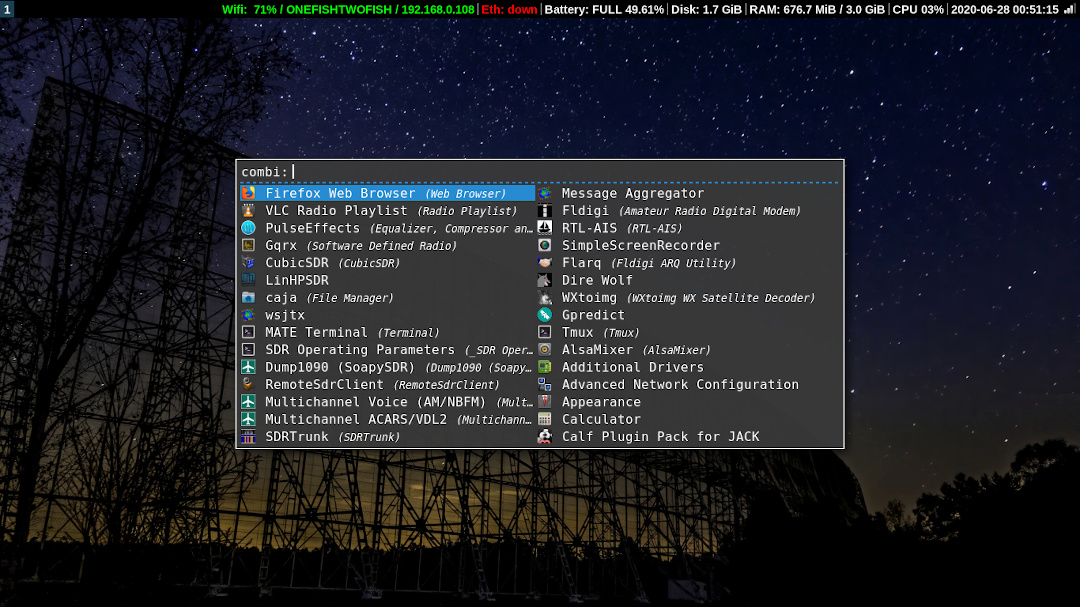Click the CubicSDR entry icon
Screen dimensions: 1080x607
pos(248,262)
